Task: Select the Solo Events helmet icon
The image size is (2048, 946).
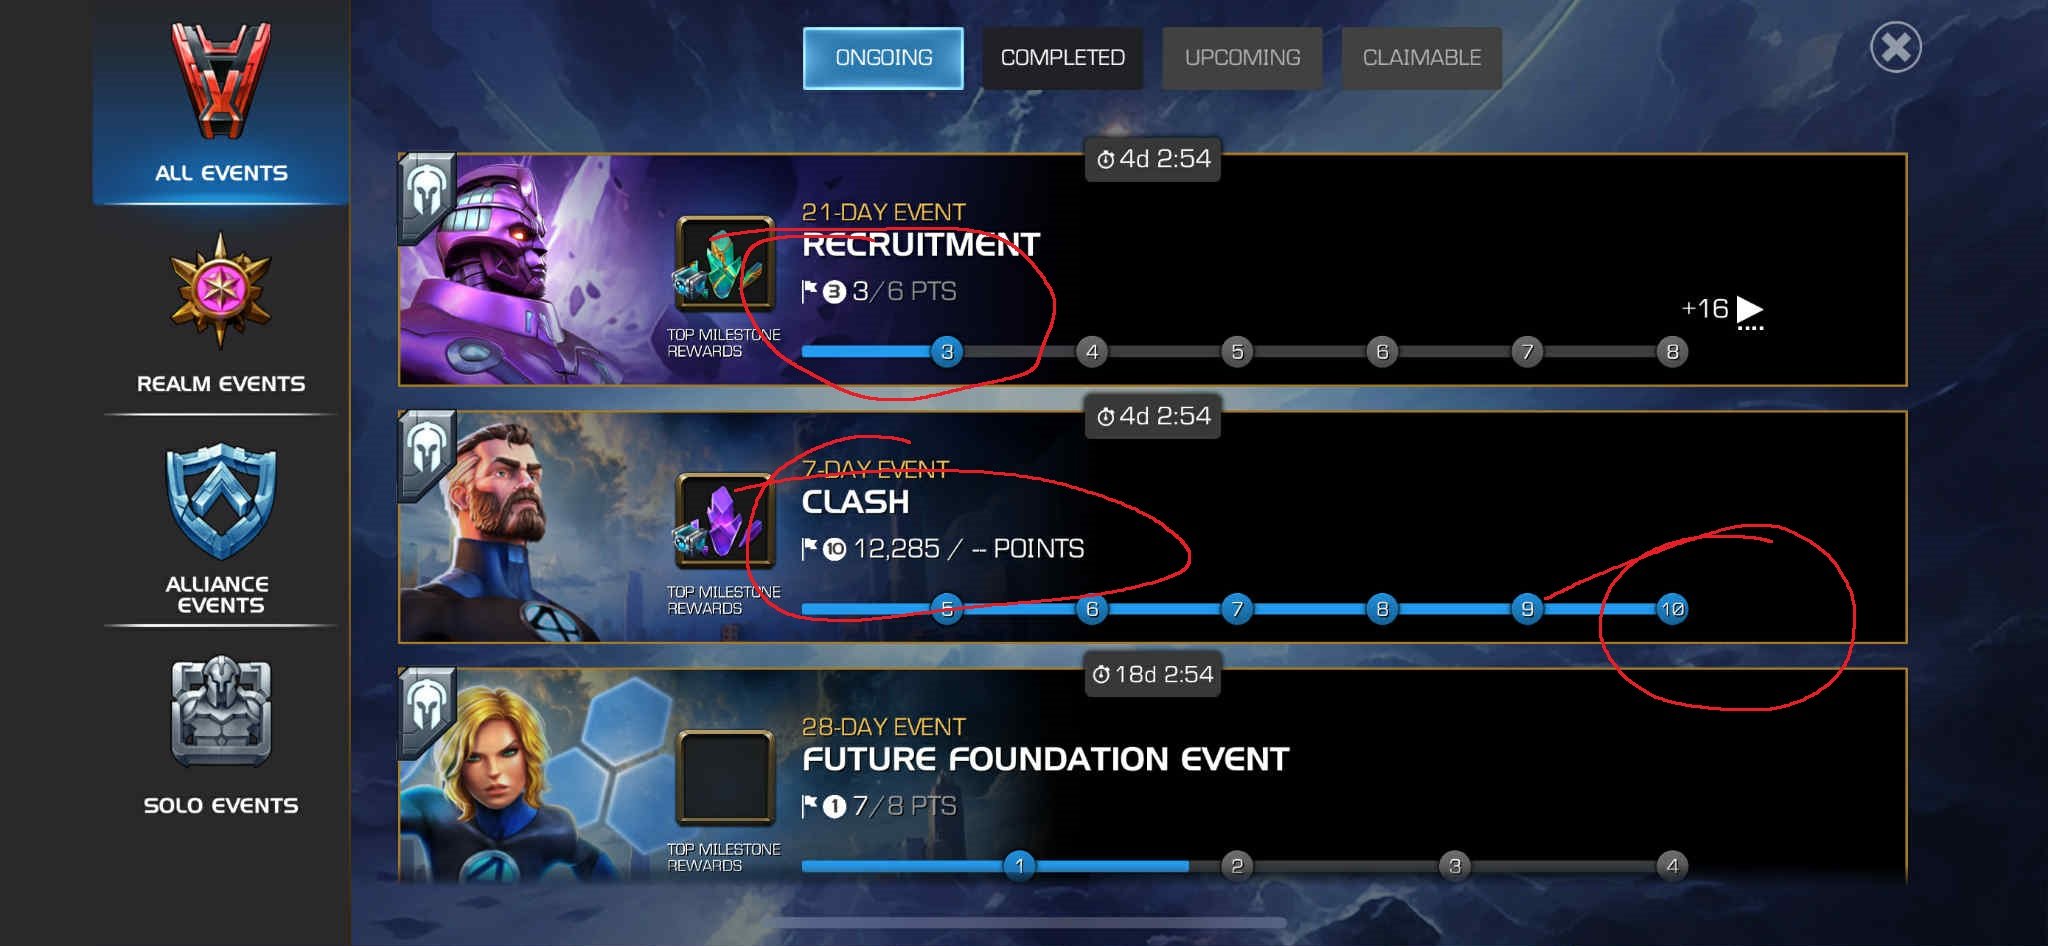Action: [221, 712]
